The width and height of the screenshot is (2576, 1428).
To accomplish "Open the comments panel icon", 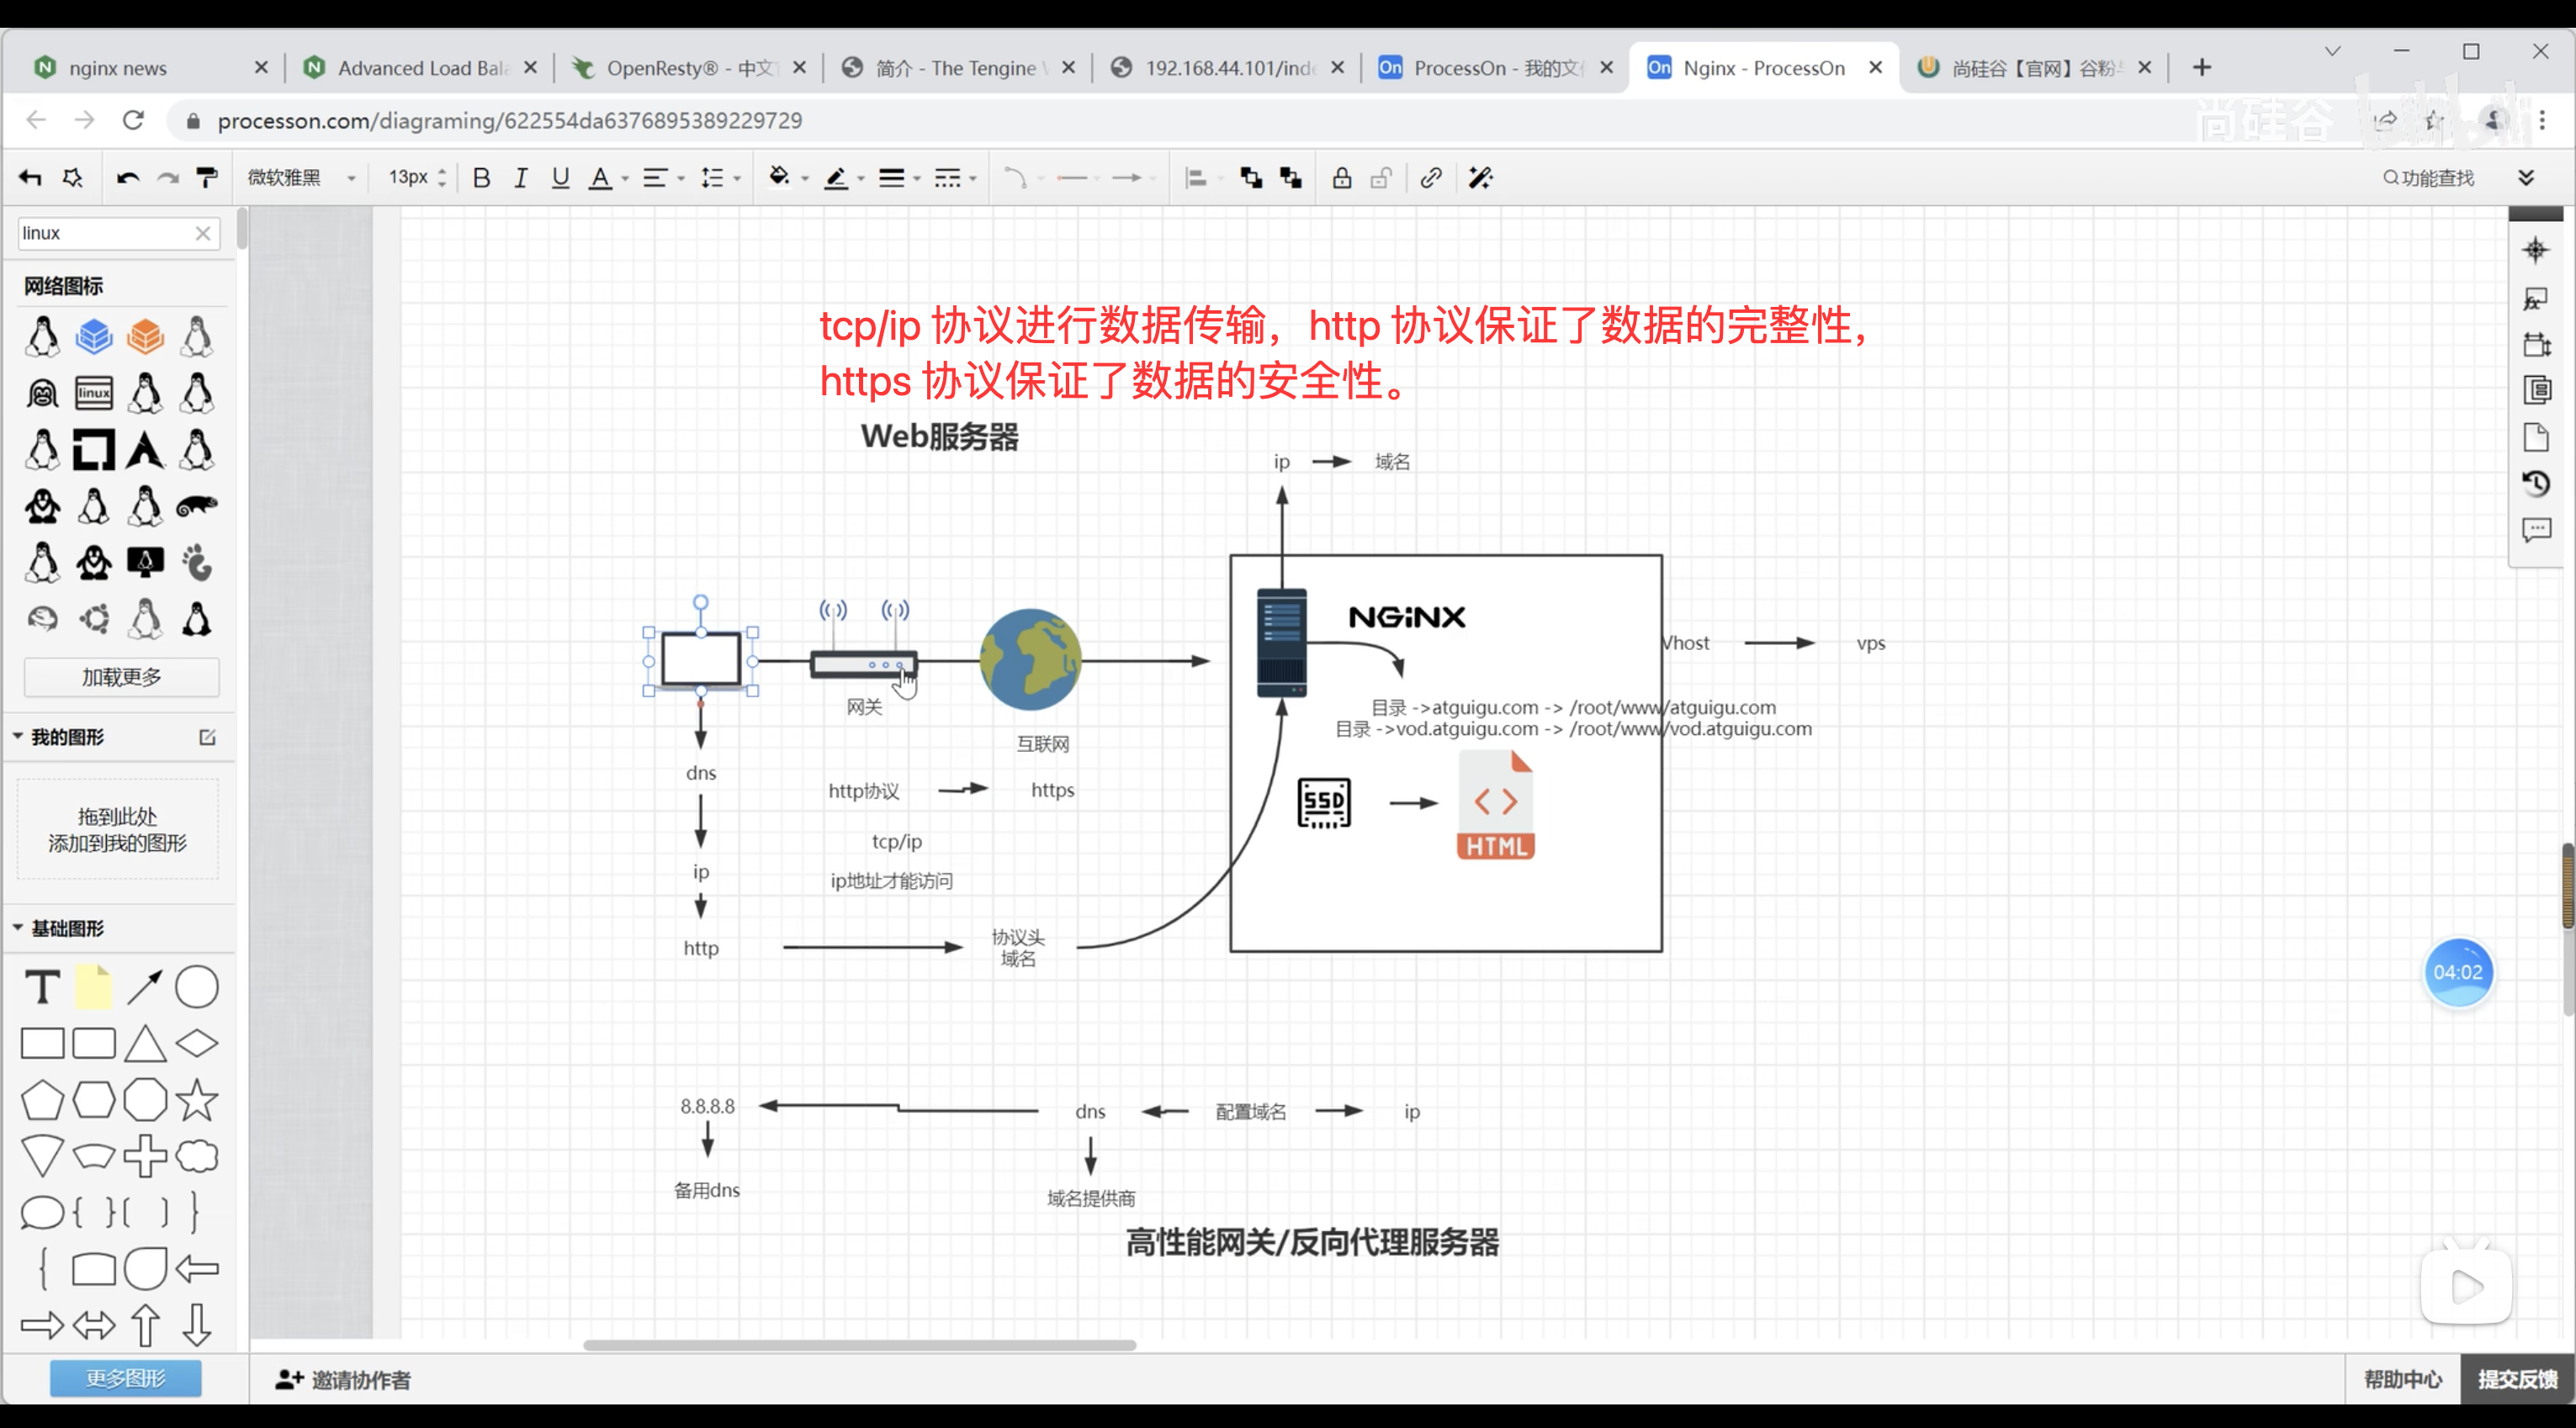I will (x=2535, y=530).
